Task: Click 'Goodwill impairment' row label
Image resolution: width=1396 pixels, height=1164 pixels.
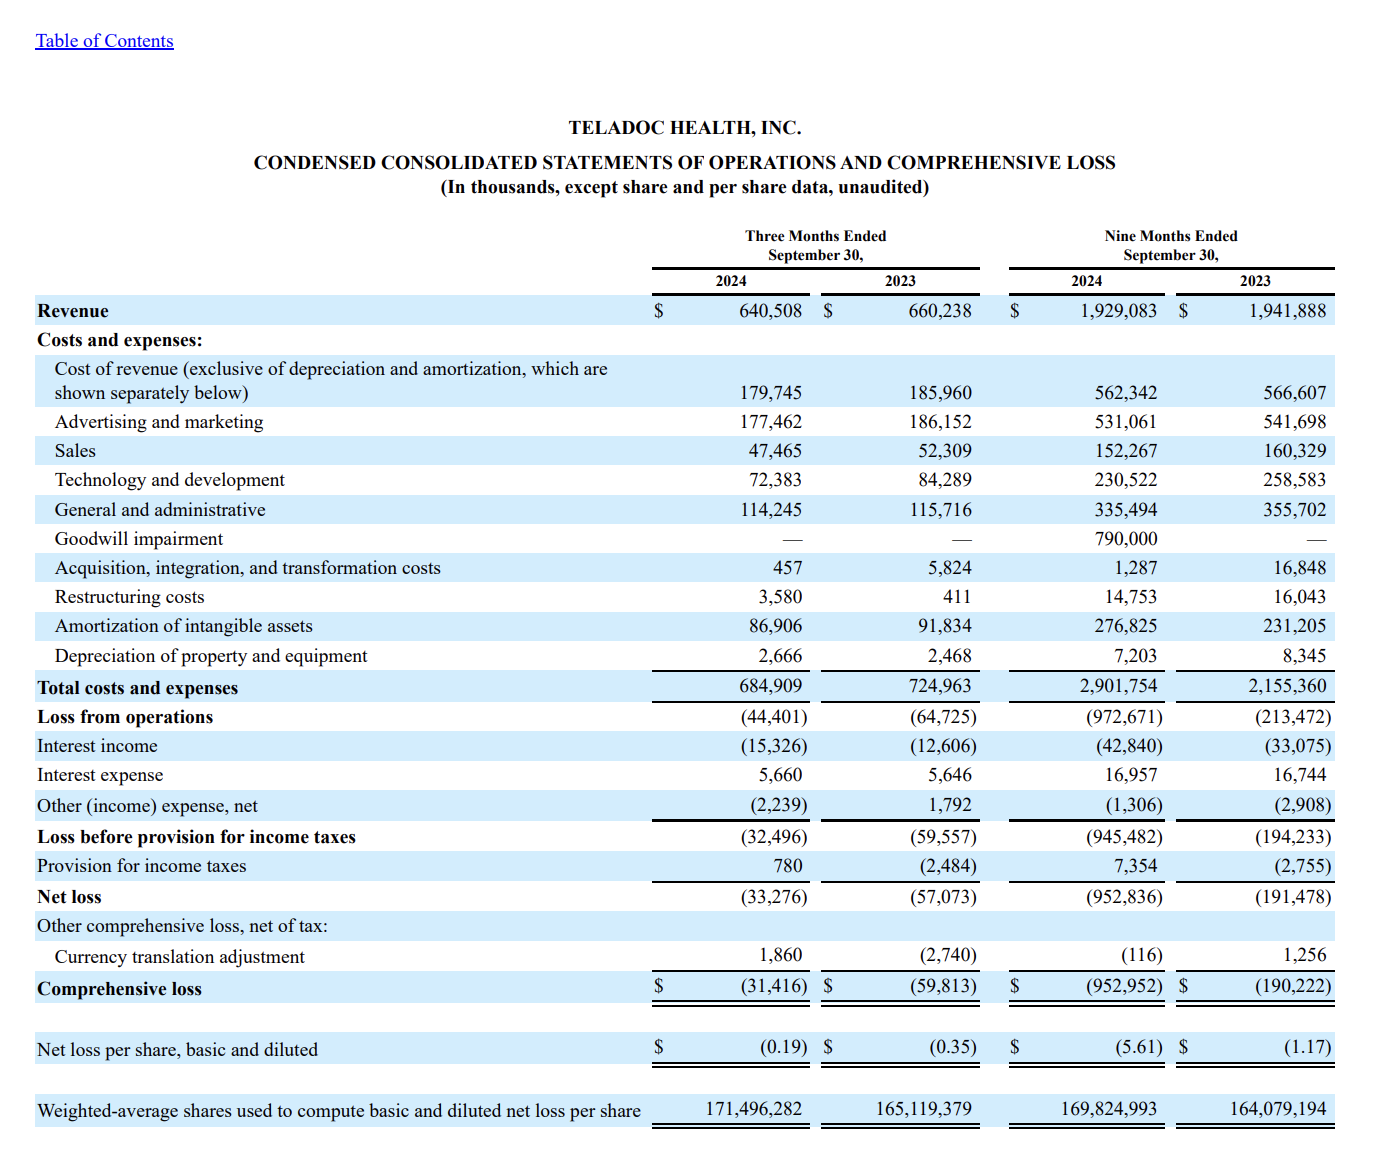Action: pos(139,539)
